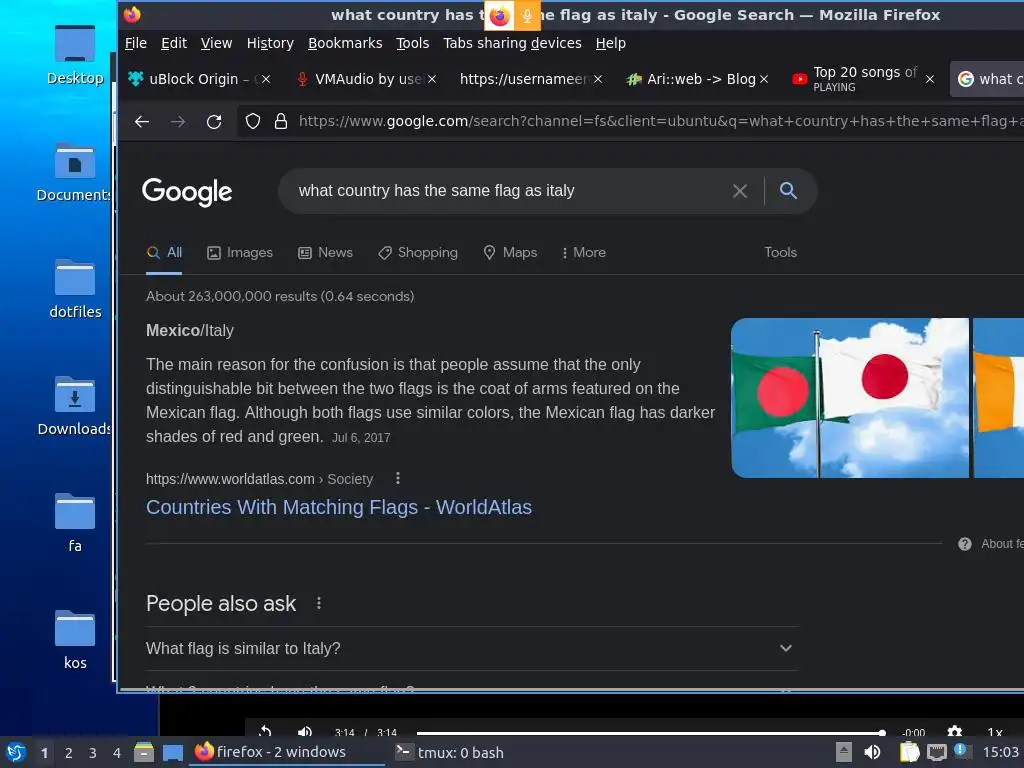Close the Ari::web Blog tab
This screenshot has height=768, width=1024.
click(x=764, y=79)
